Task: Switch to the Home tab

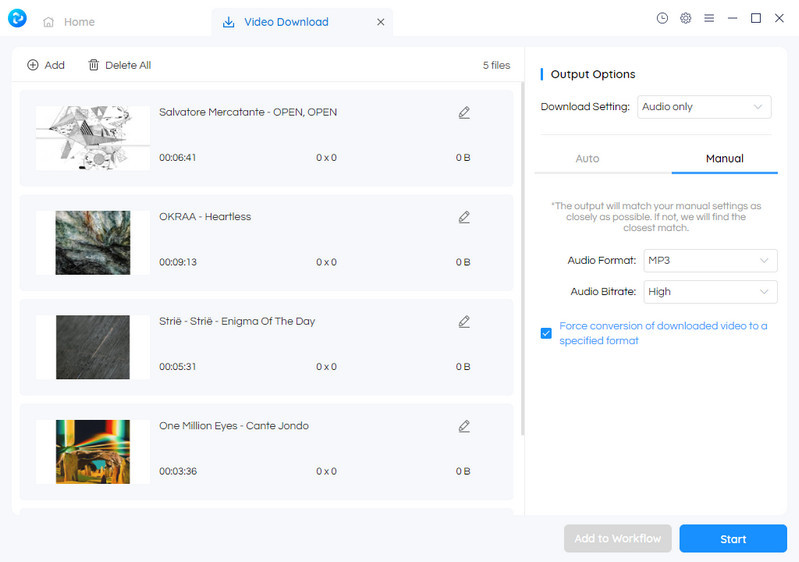Action: tap(69, 22)
